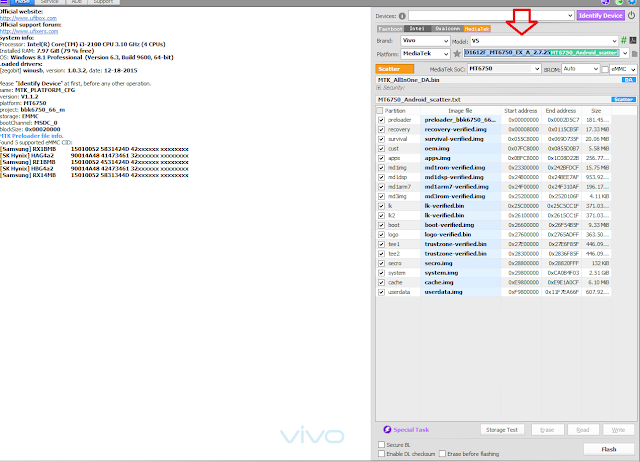This screenshot has height=462, width=640.
Task: Switch to the ADB tab
Action: coord(77,2)
